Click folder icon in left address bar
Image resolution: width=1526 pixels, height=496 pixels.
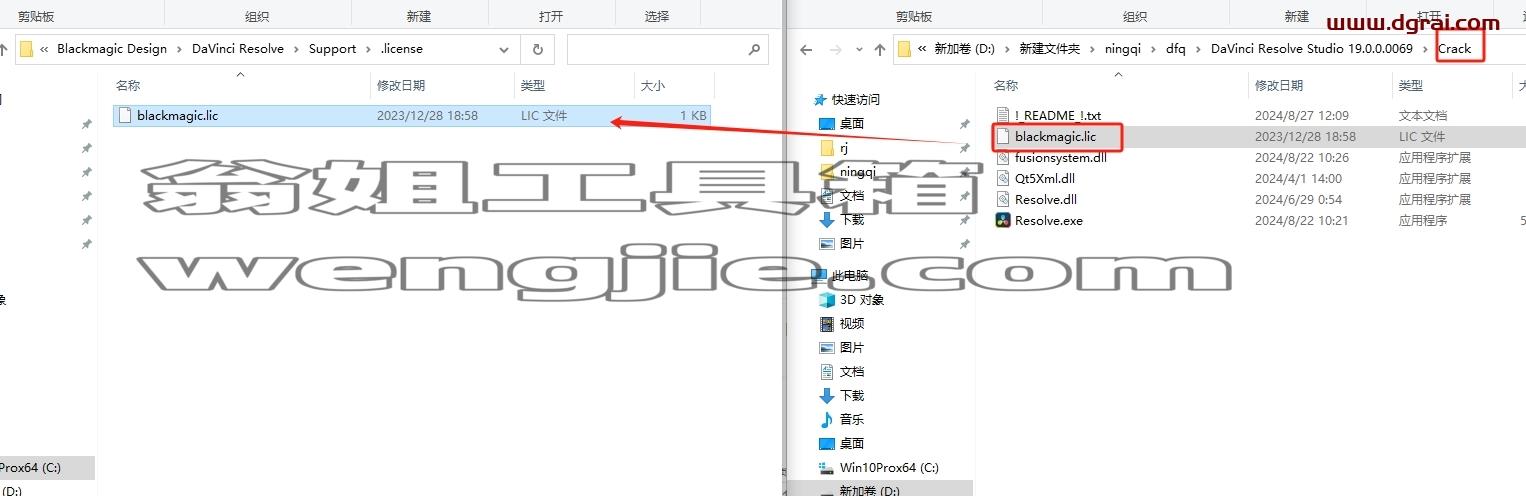pos(27,49)
